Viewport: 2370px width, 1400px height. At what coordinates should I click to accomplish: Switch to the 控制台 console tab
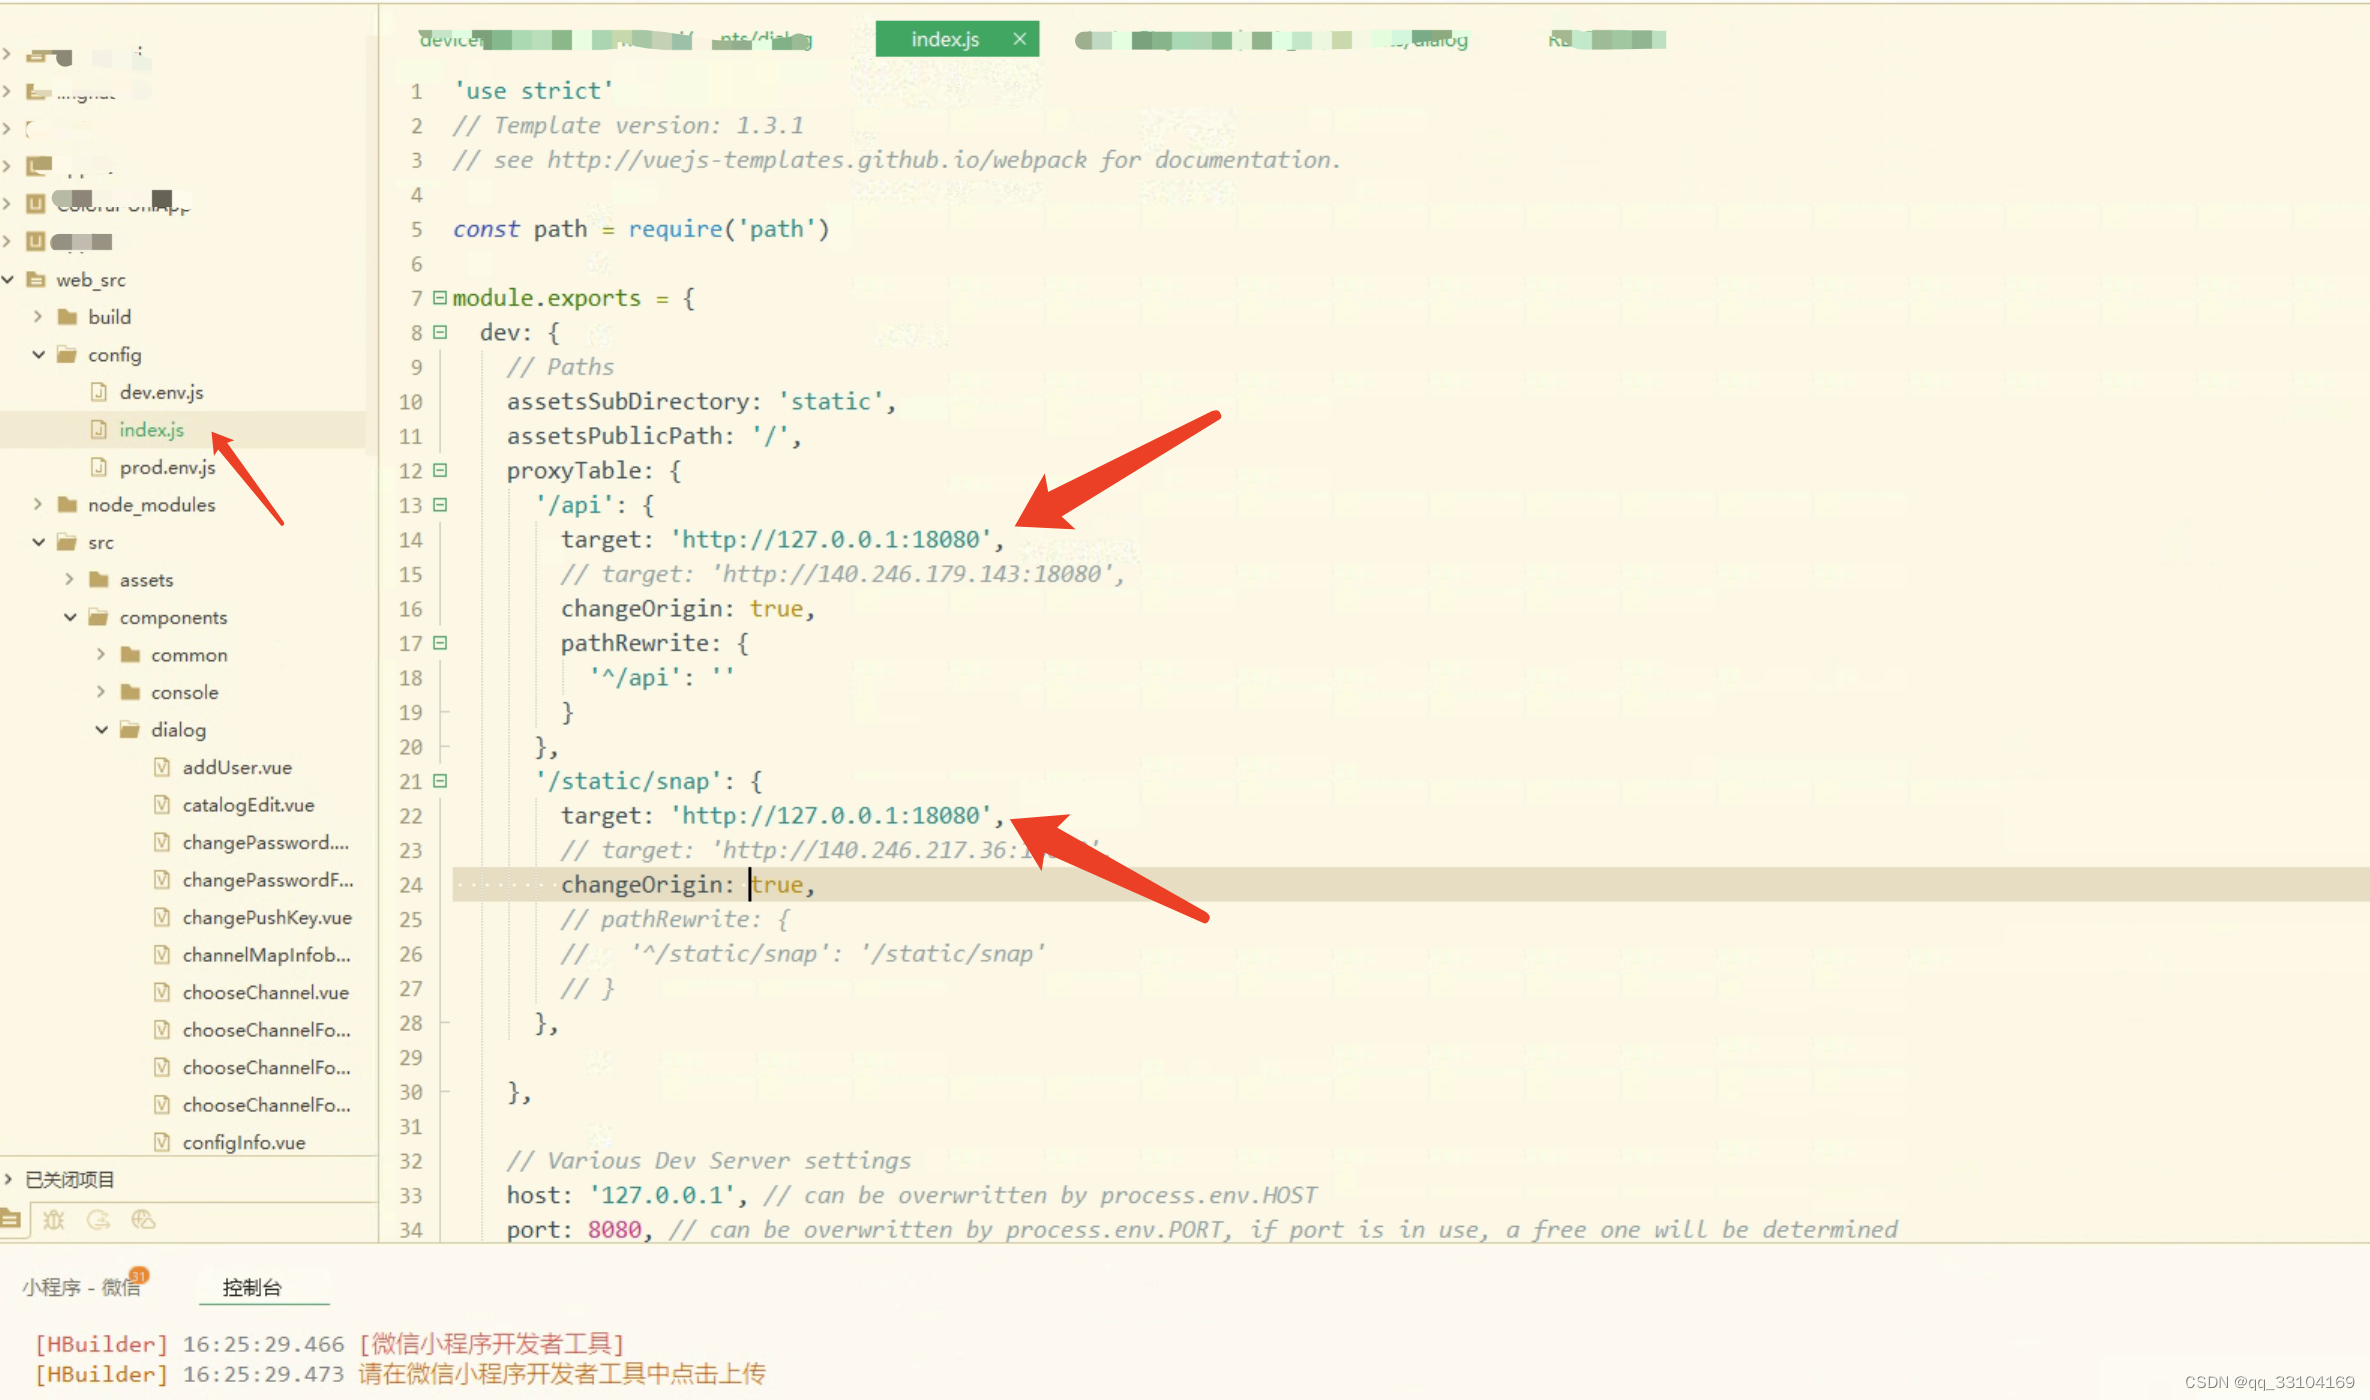coord(252,1287)
